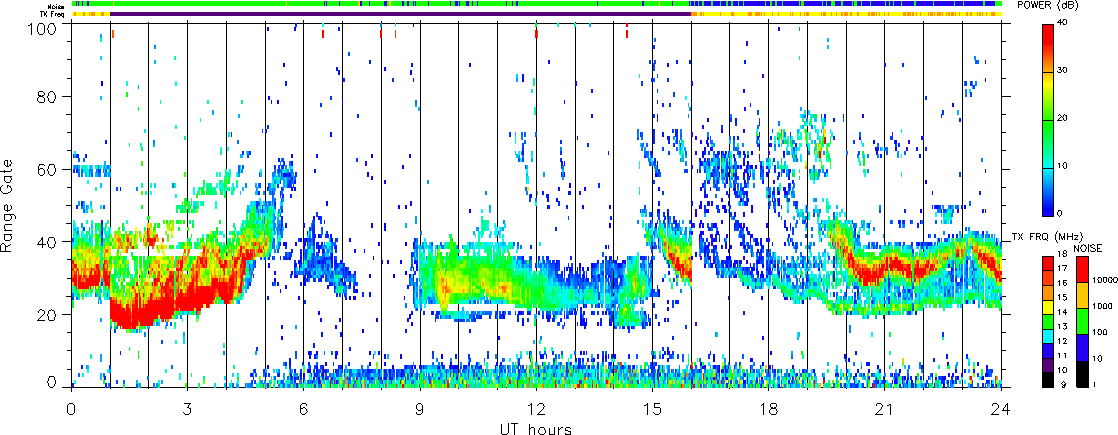The image size is (1118, 435).
Task: Click the 'UT hours' x-axis label
Action: (x=536, y=428)
